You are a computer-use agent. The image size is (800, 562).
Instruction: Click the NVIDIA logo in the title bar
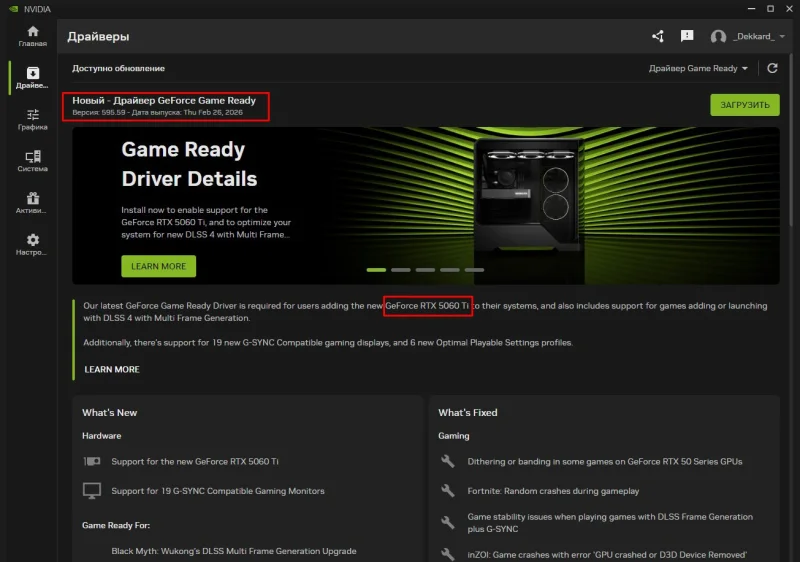click(10, 7)
